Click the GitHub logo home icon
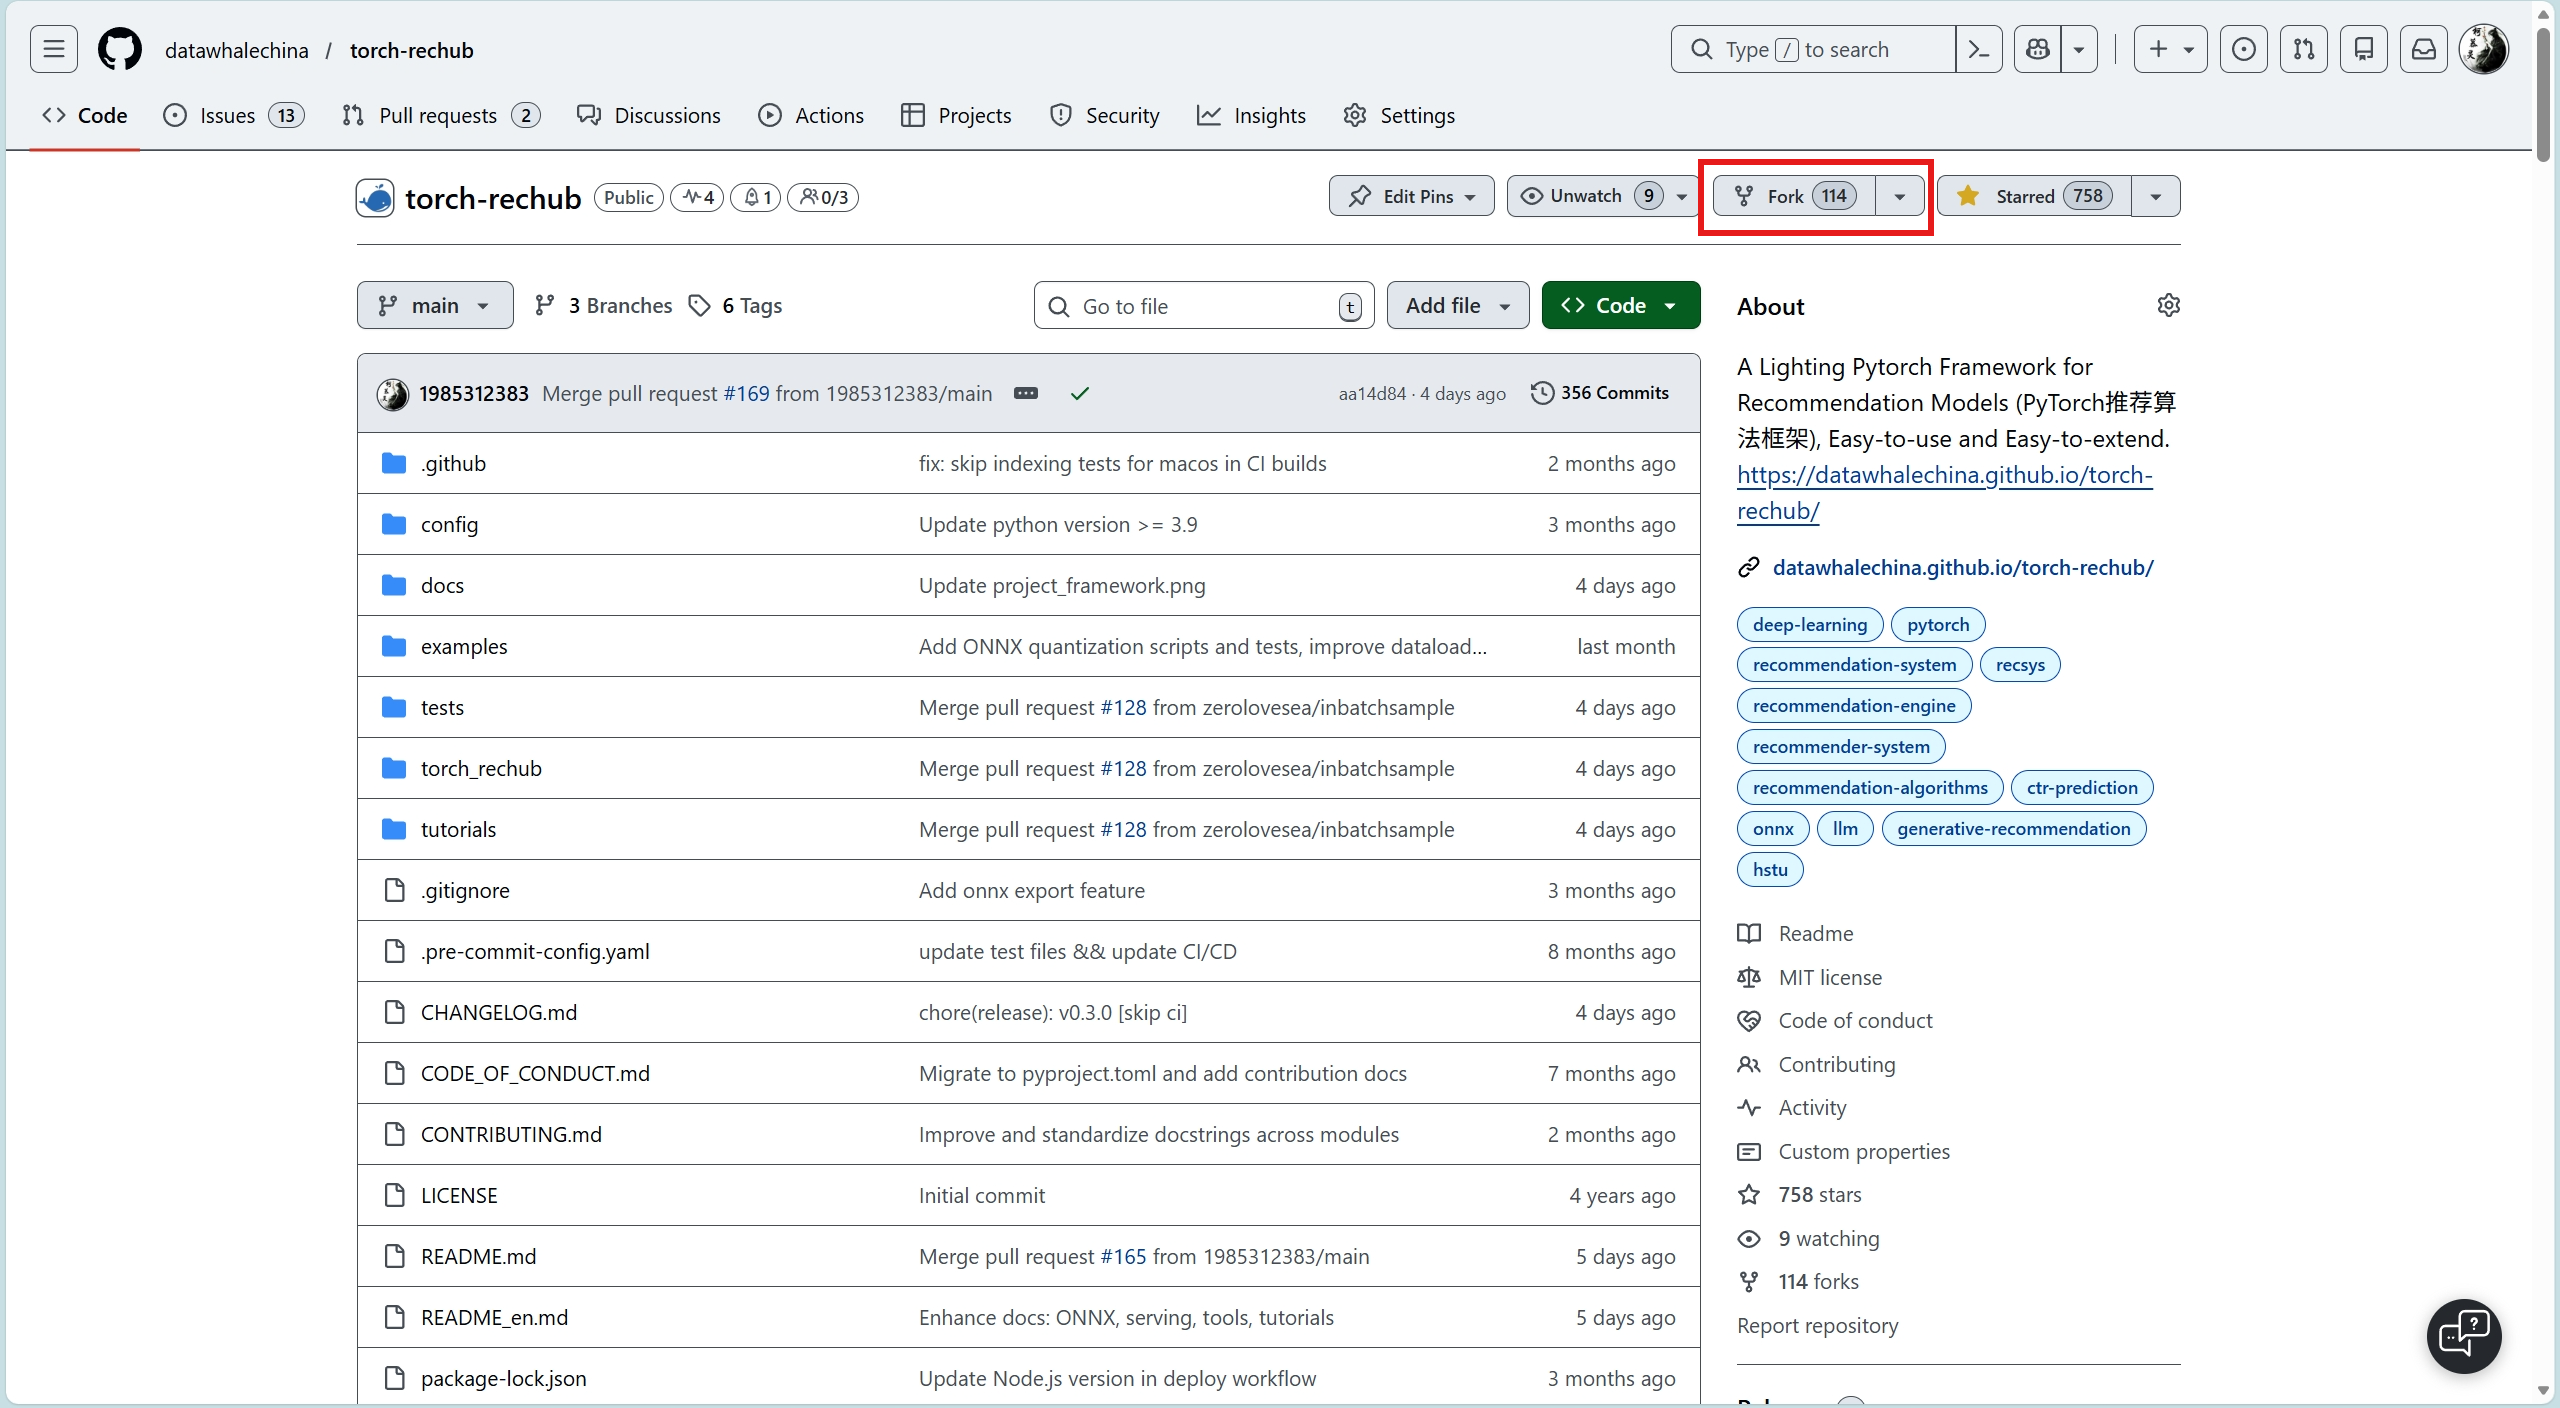Viewport: 2560px width, 1408px height. click(x=120, y=50)
